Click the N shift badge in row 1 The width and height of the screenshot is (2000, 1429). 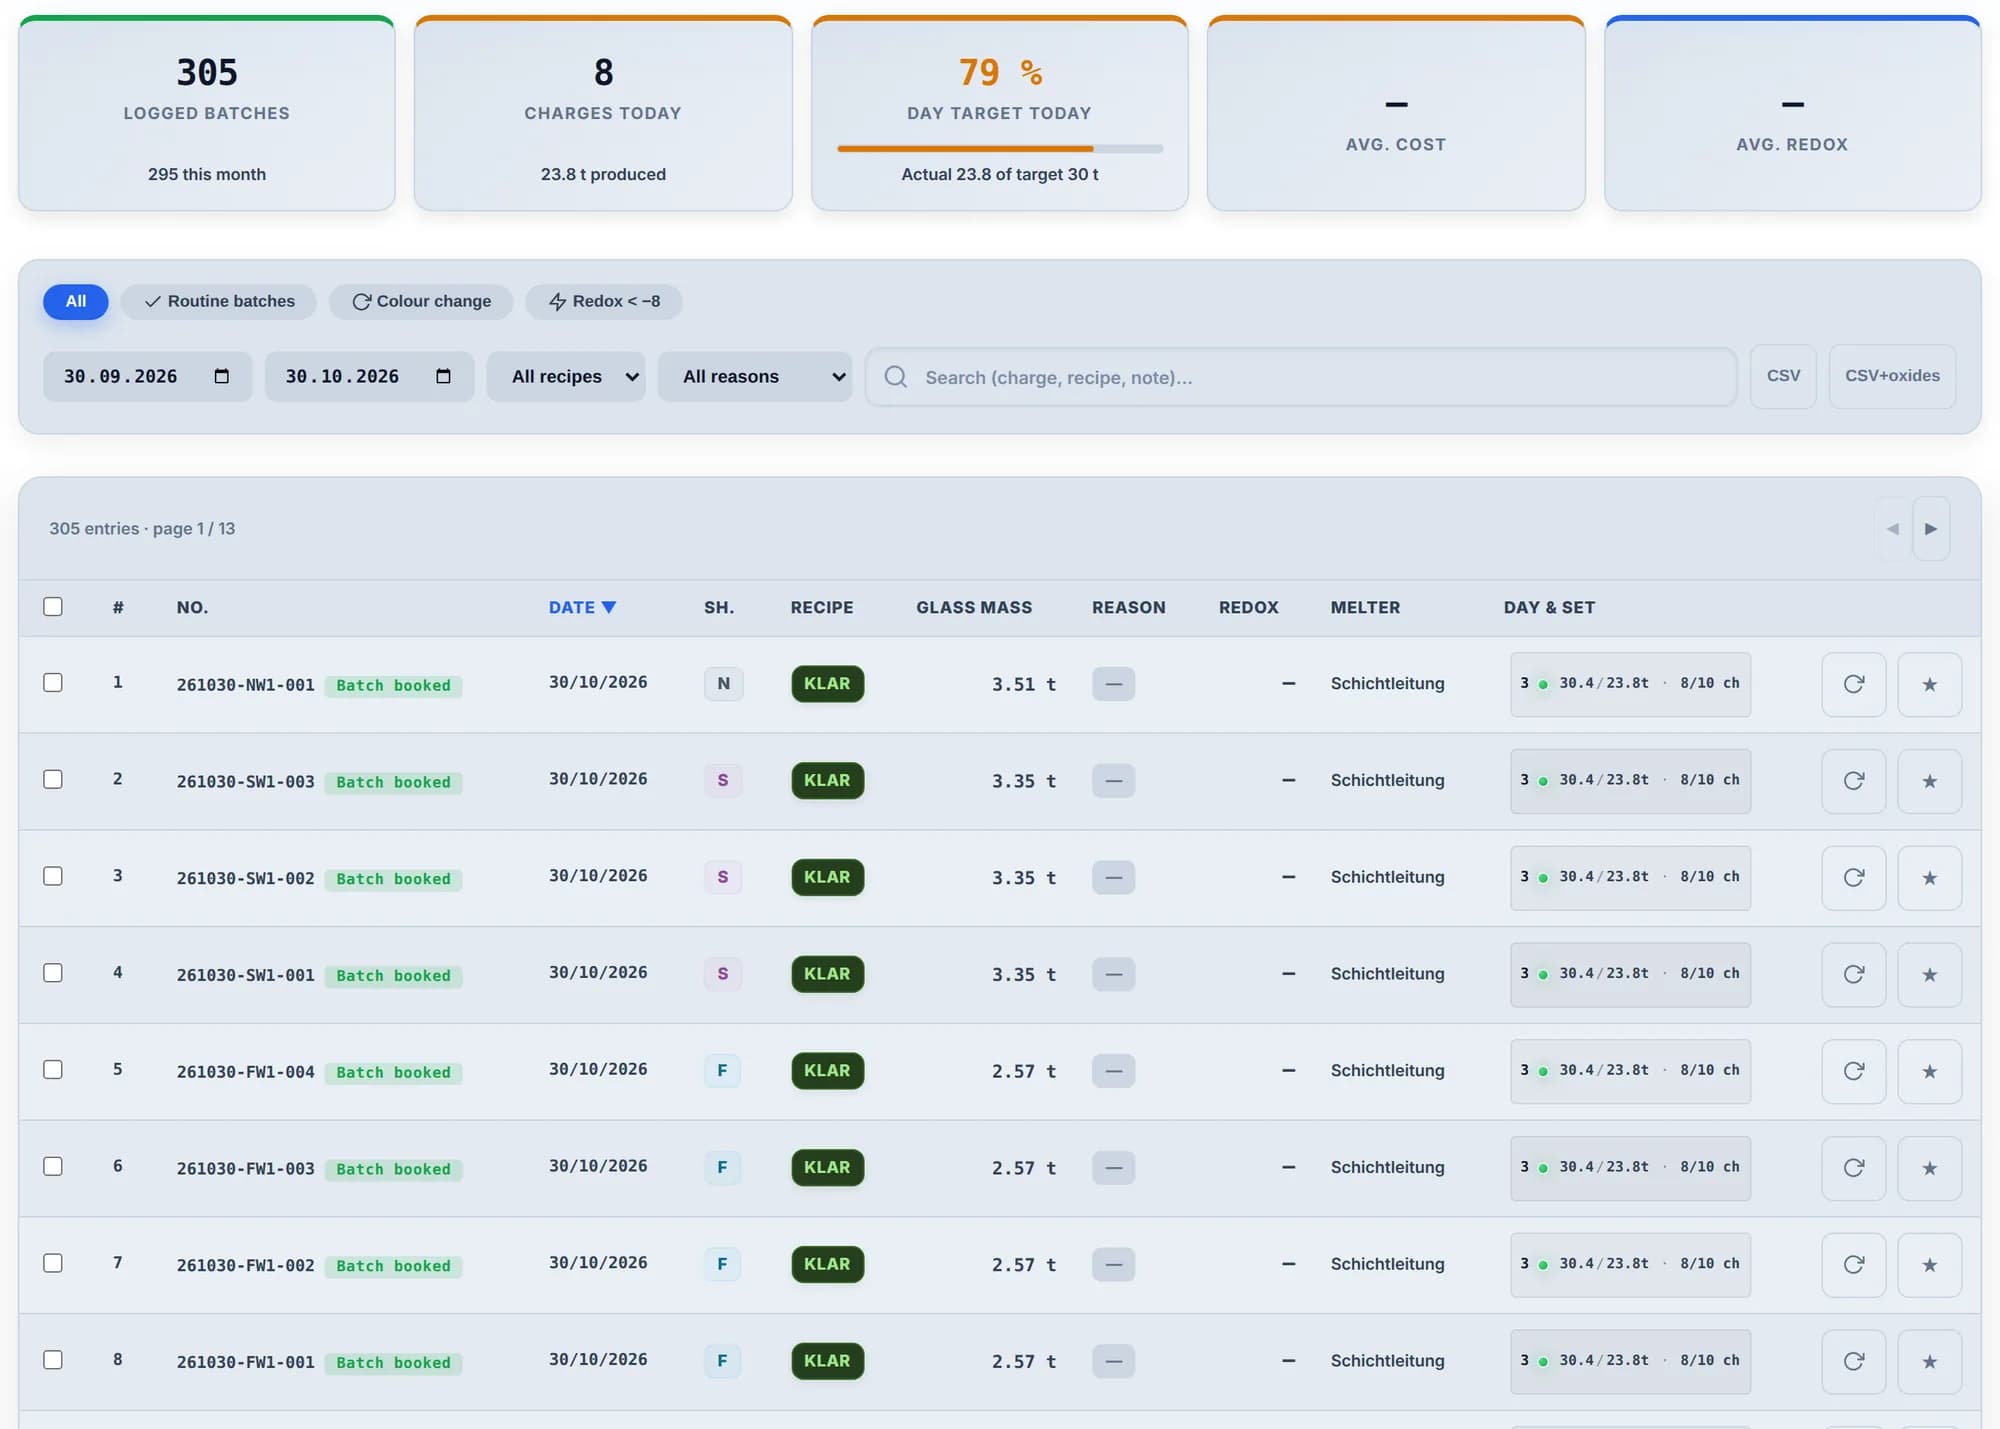coord(723,684)
